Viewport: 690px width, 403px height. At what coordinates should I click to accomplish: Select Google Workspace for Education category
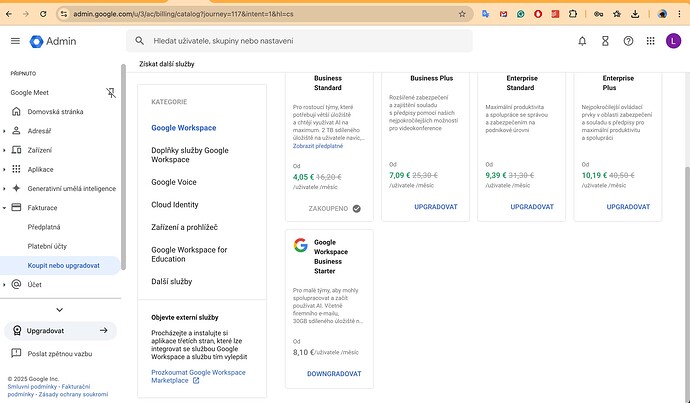pos(189,254)
